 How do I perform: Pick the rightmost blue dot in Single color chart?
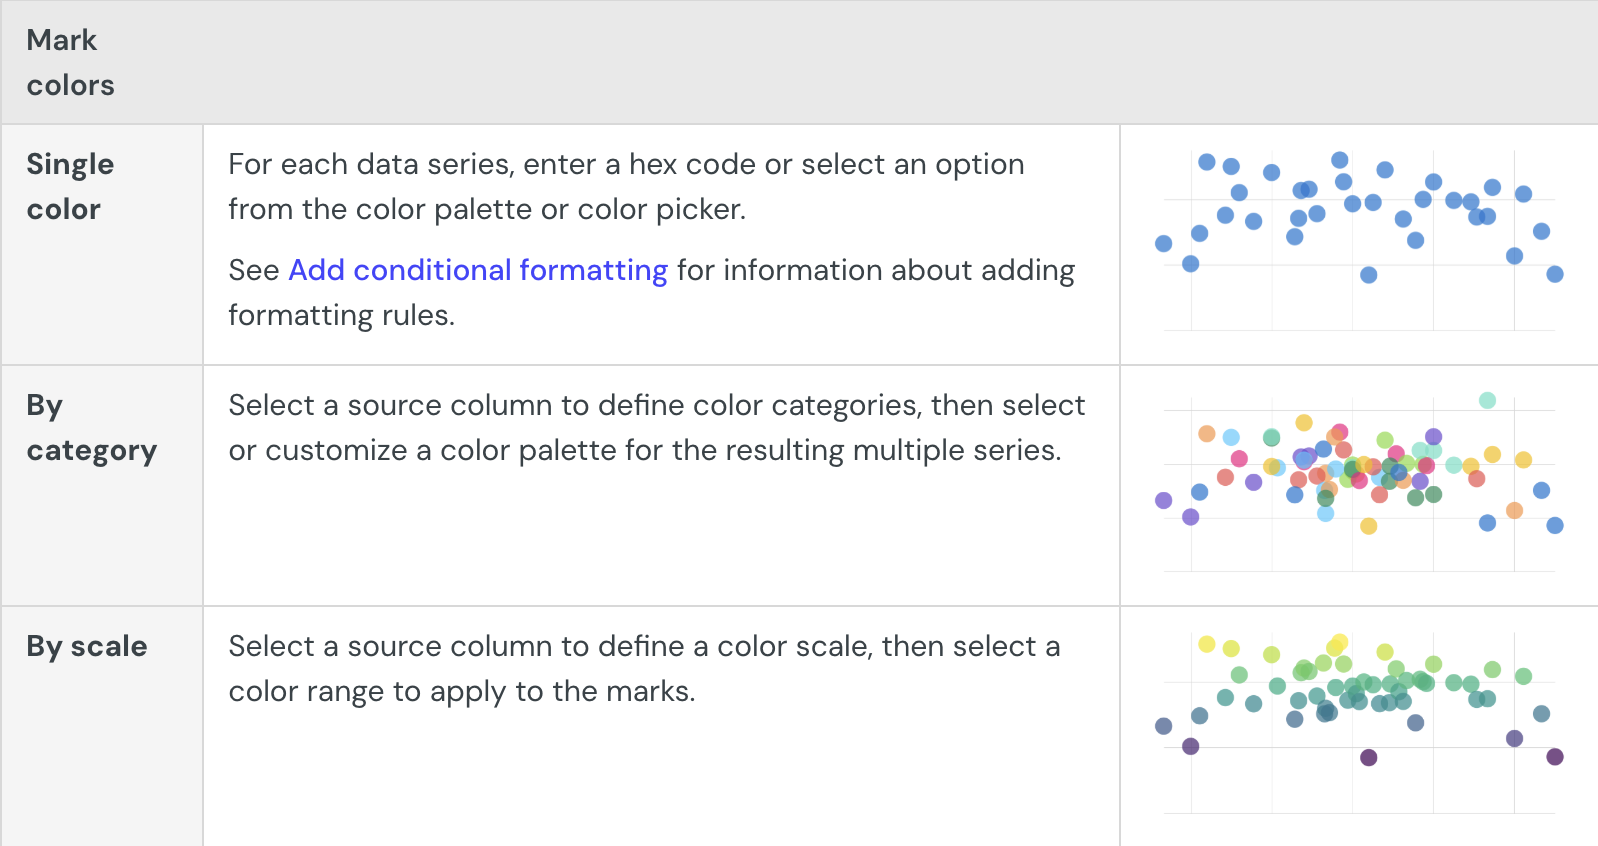pos(1554,274)
